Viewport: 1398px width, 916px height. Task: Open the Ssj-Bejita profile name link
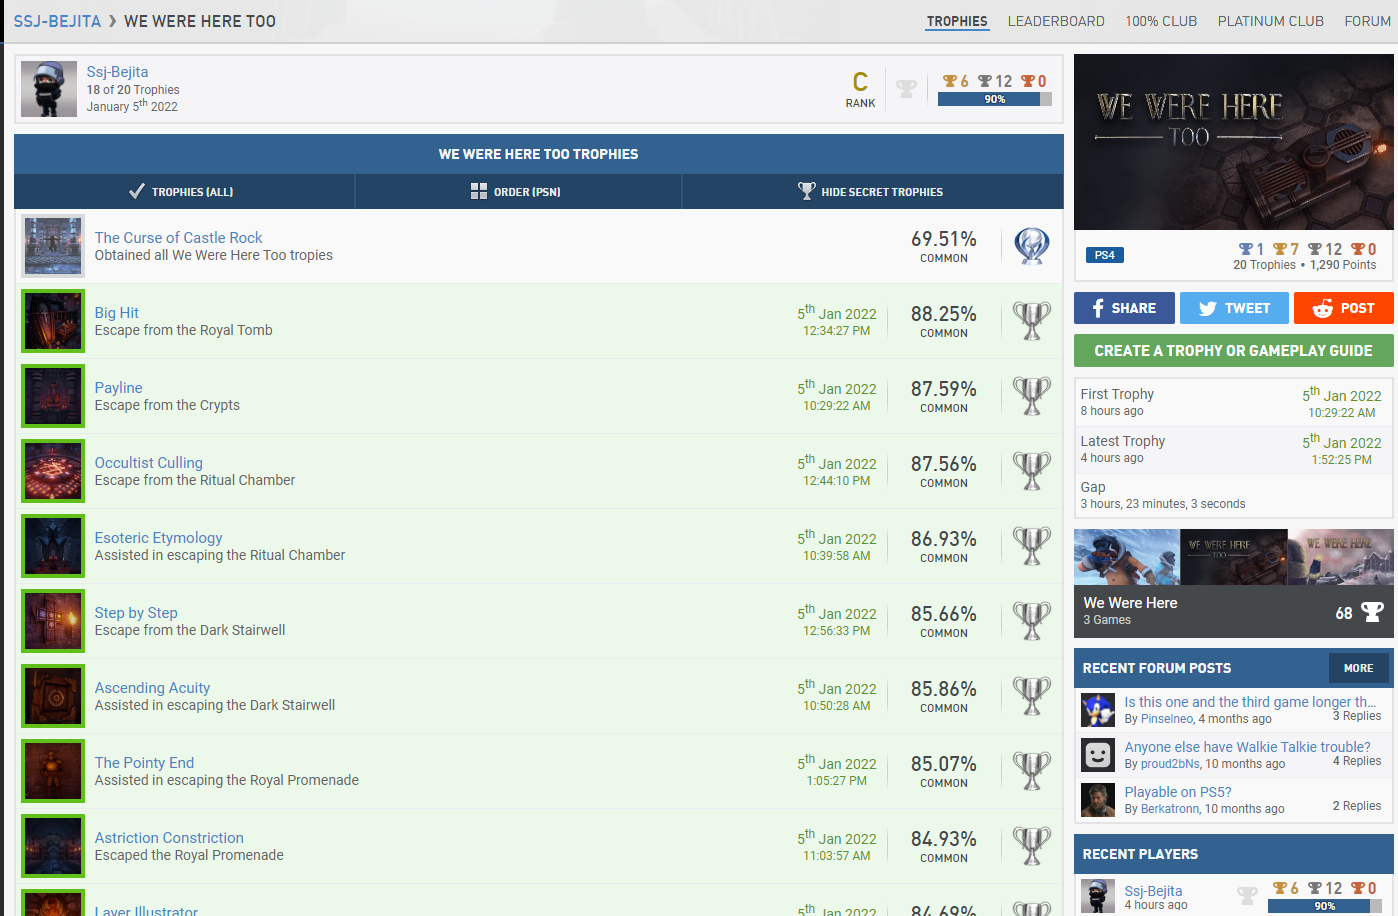click(x=117, y=72)
